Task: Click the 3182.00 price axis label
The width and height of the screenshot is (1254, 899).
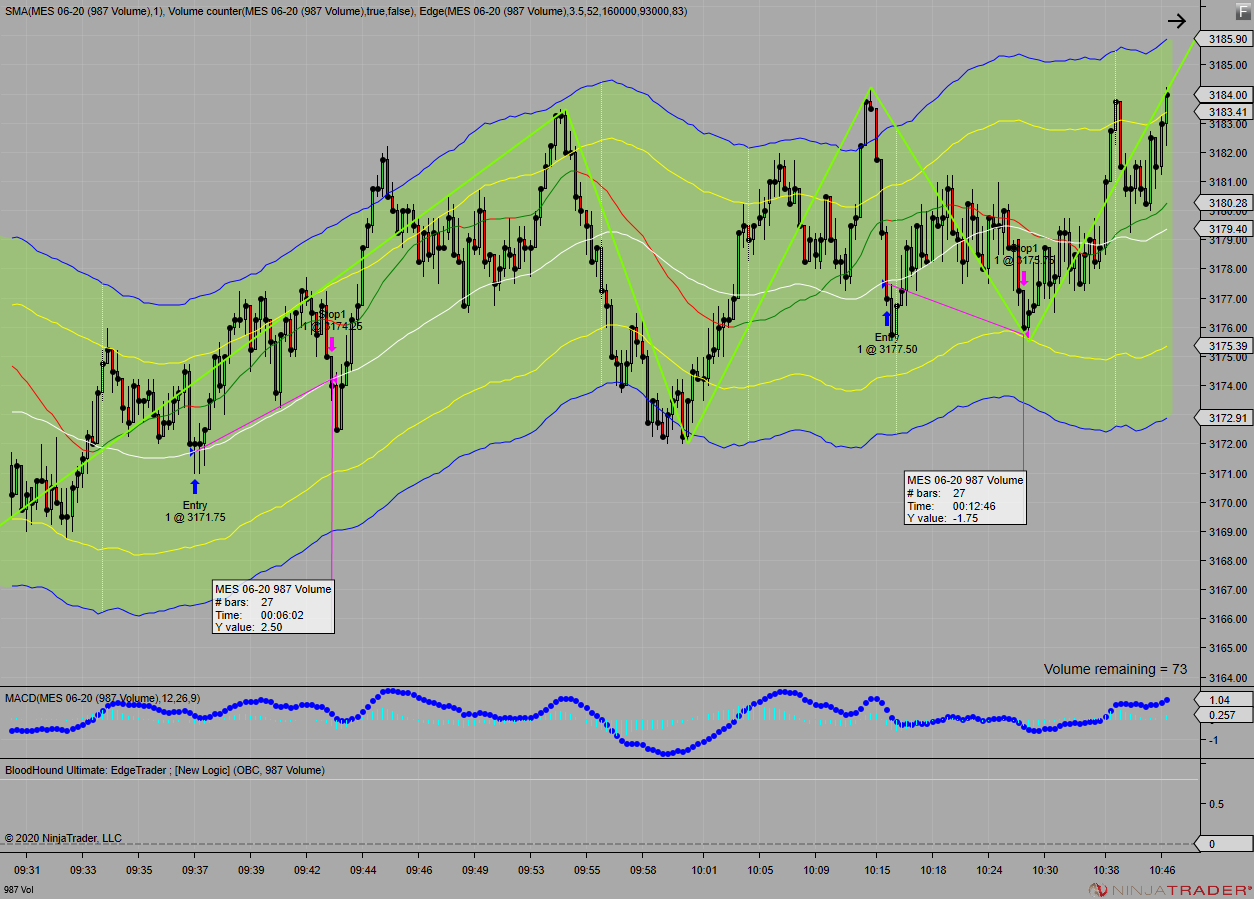Action: tap(1227, 153)
